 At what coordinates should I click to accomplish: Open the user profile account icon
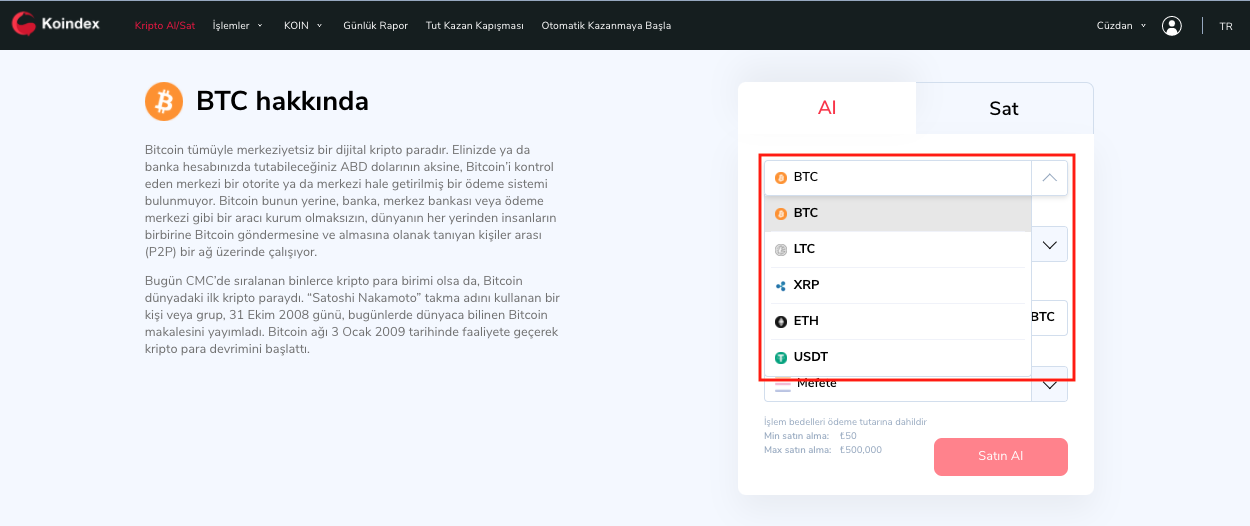(1172, 26)
